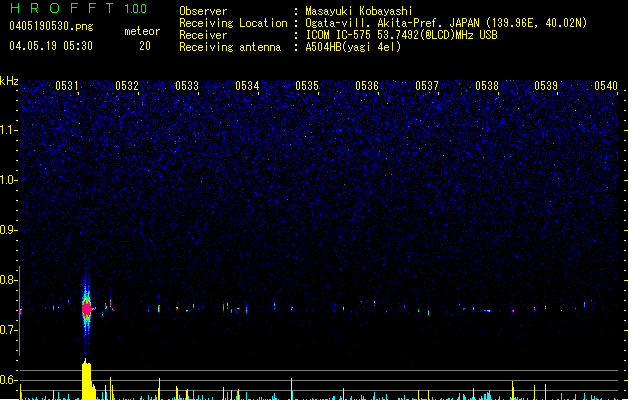Click the large yellow intensity peak at bottom
The image size is (629, 400).
(87, 380)
